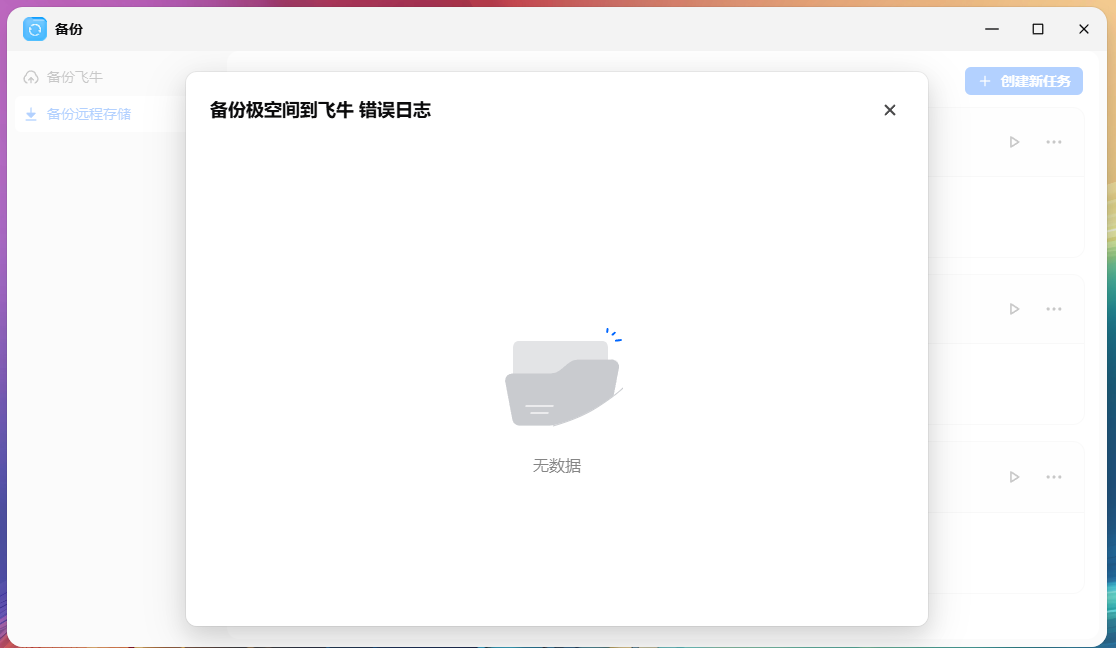The image size is (1116, 648).
Task: Click the 无数据 label
Action: tap(557, 466)
